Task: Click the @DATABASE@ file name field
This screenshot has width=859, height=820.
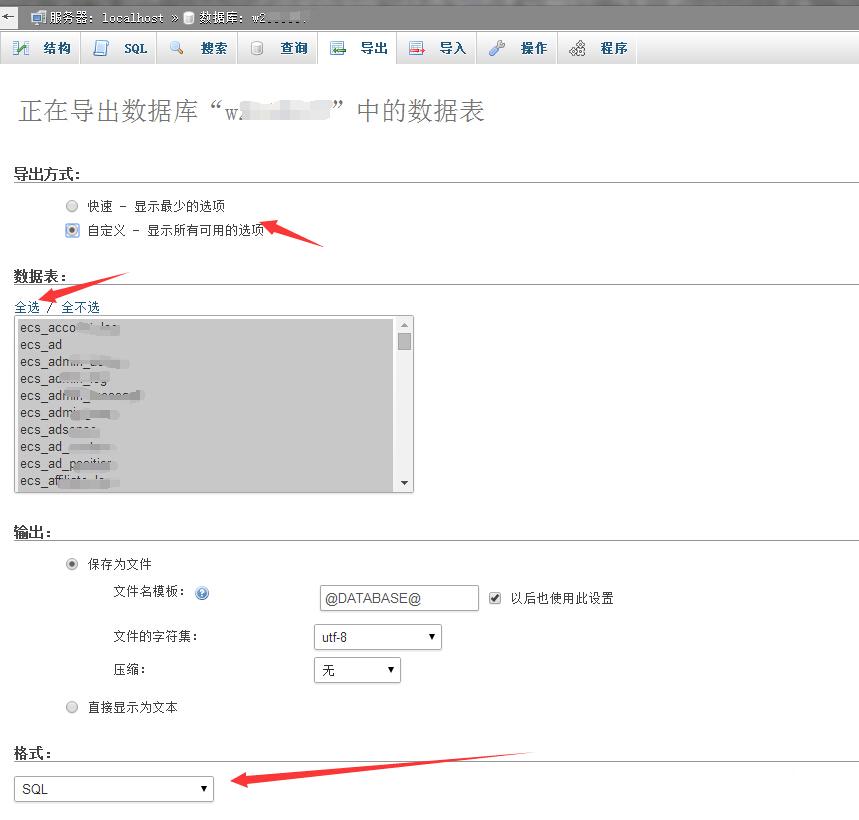Action: [x=398, y=598]
